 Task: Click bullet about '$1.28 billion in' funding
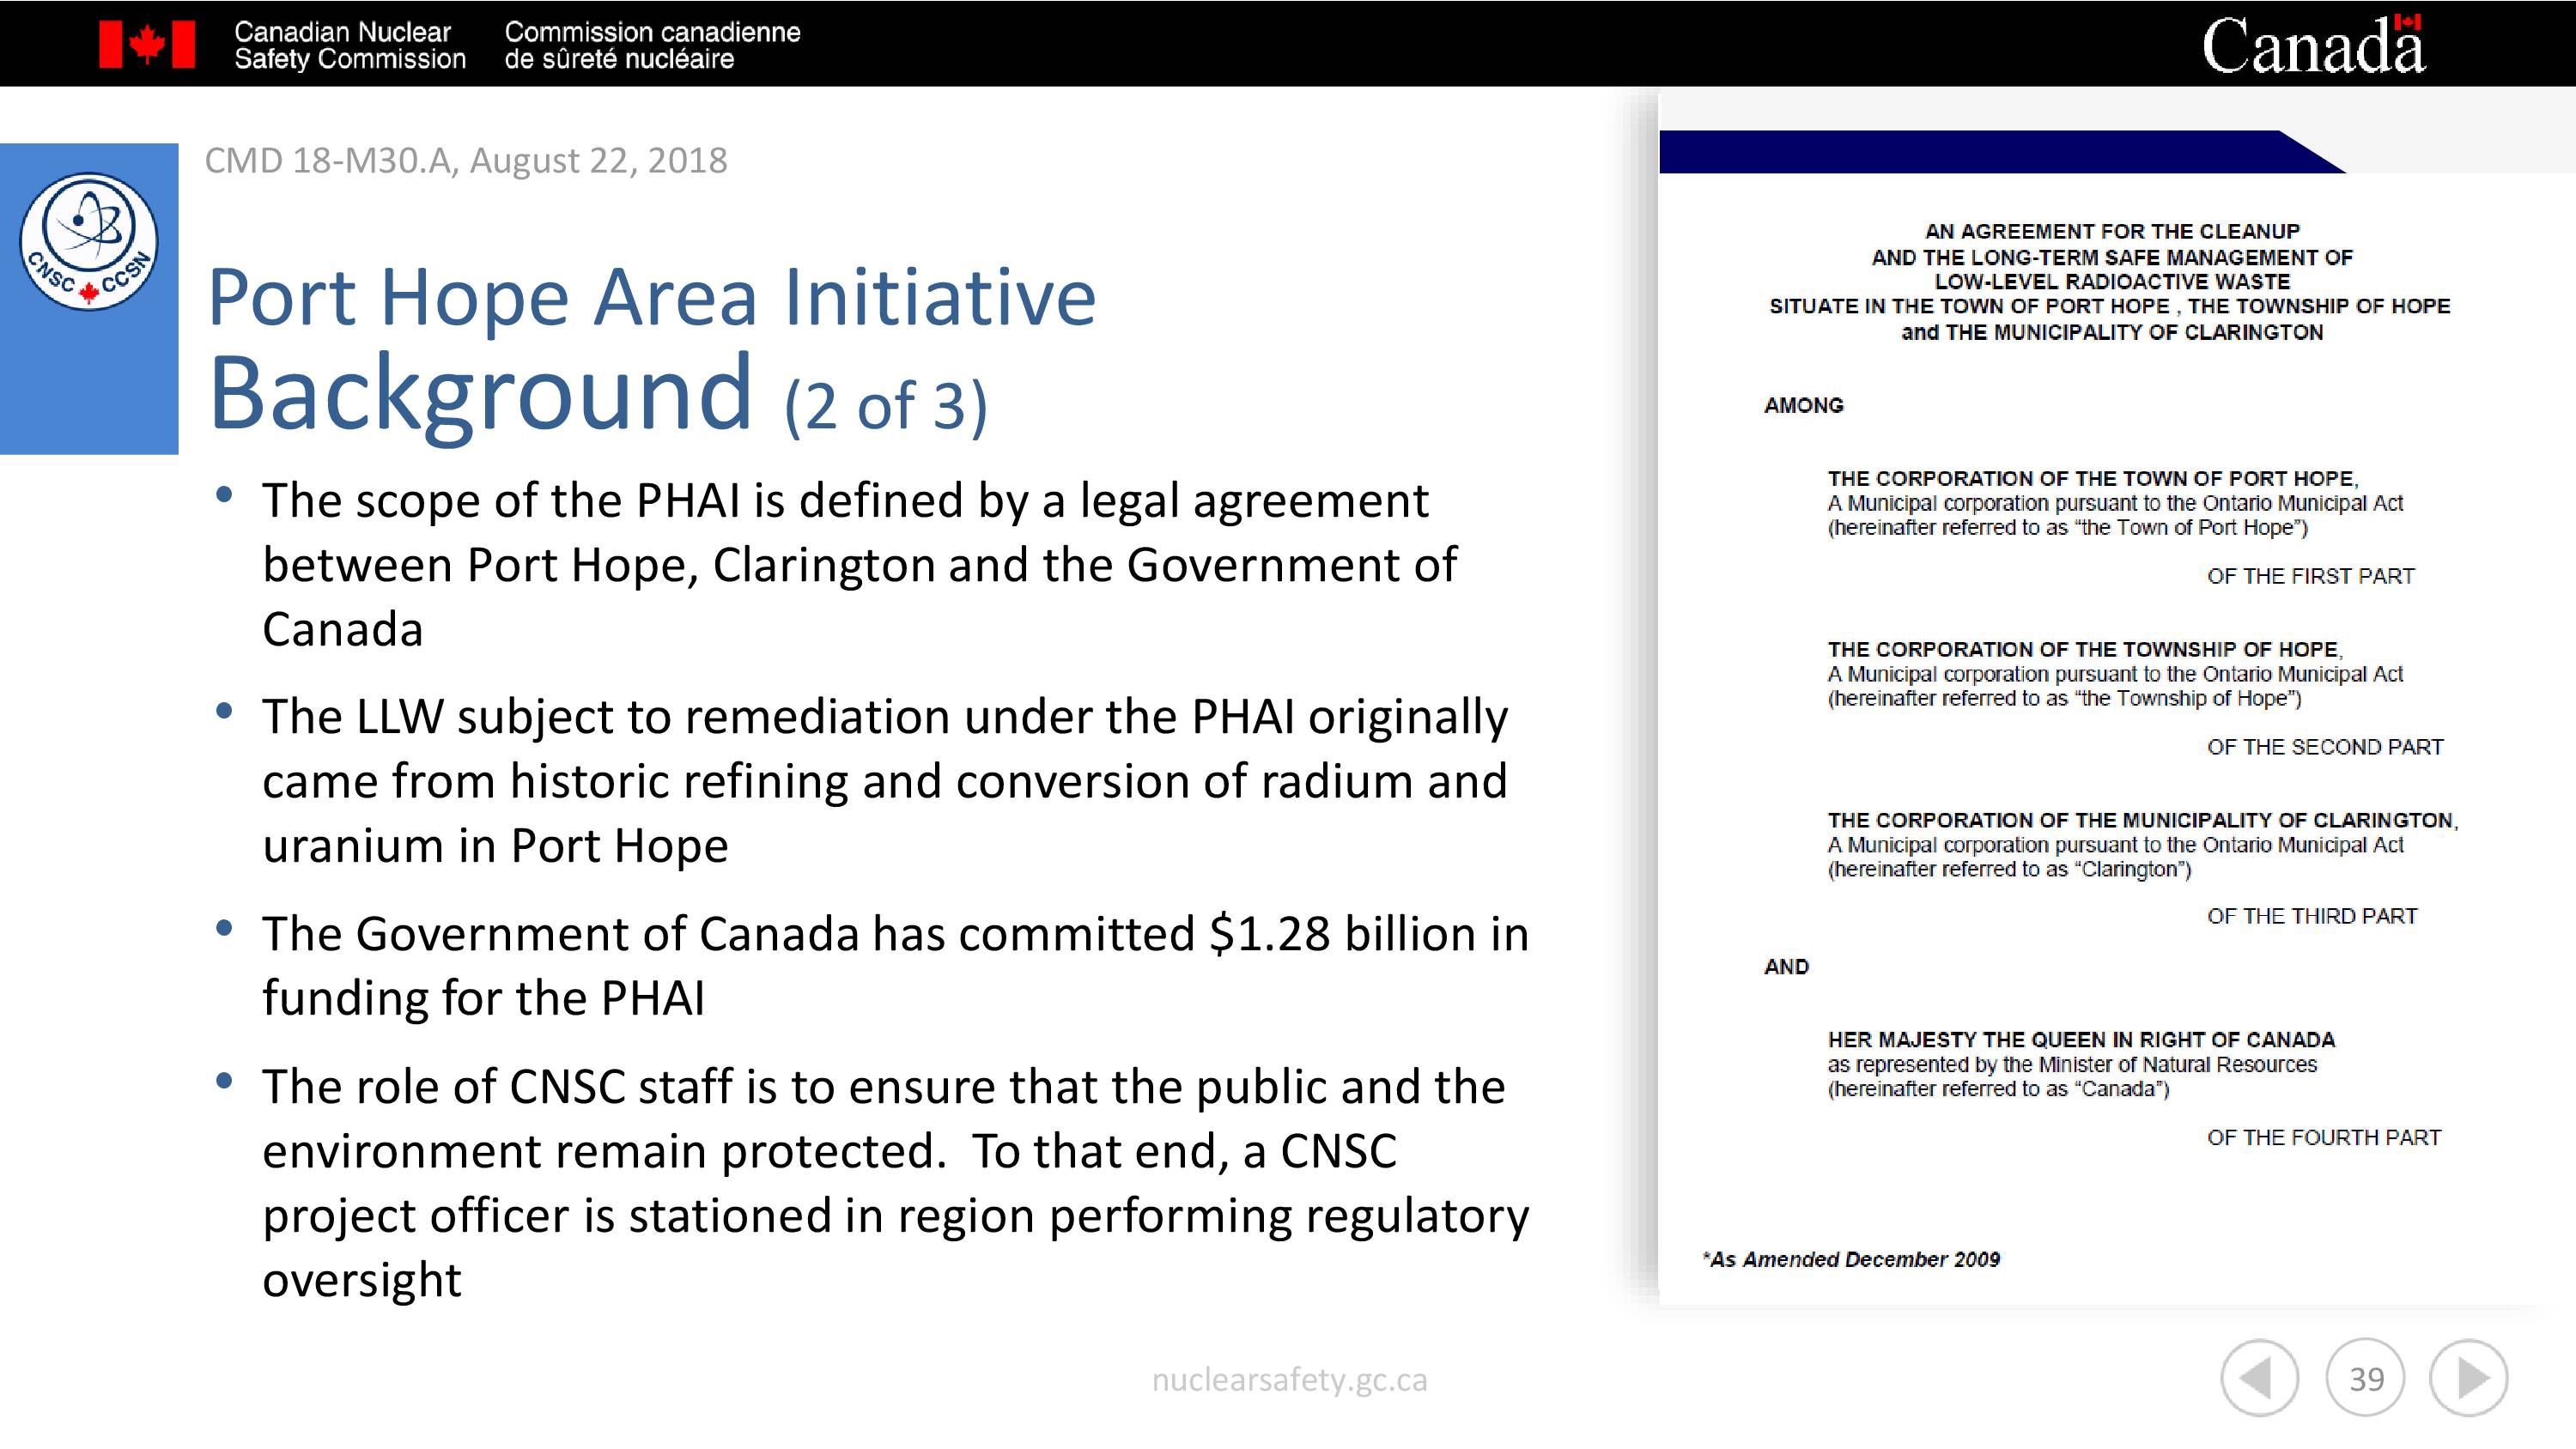(895, 966)
